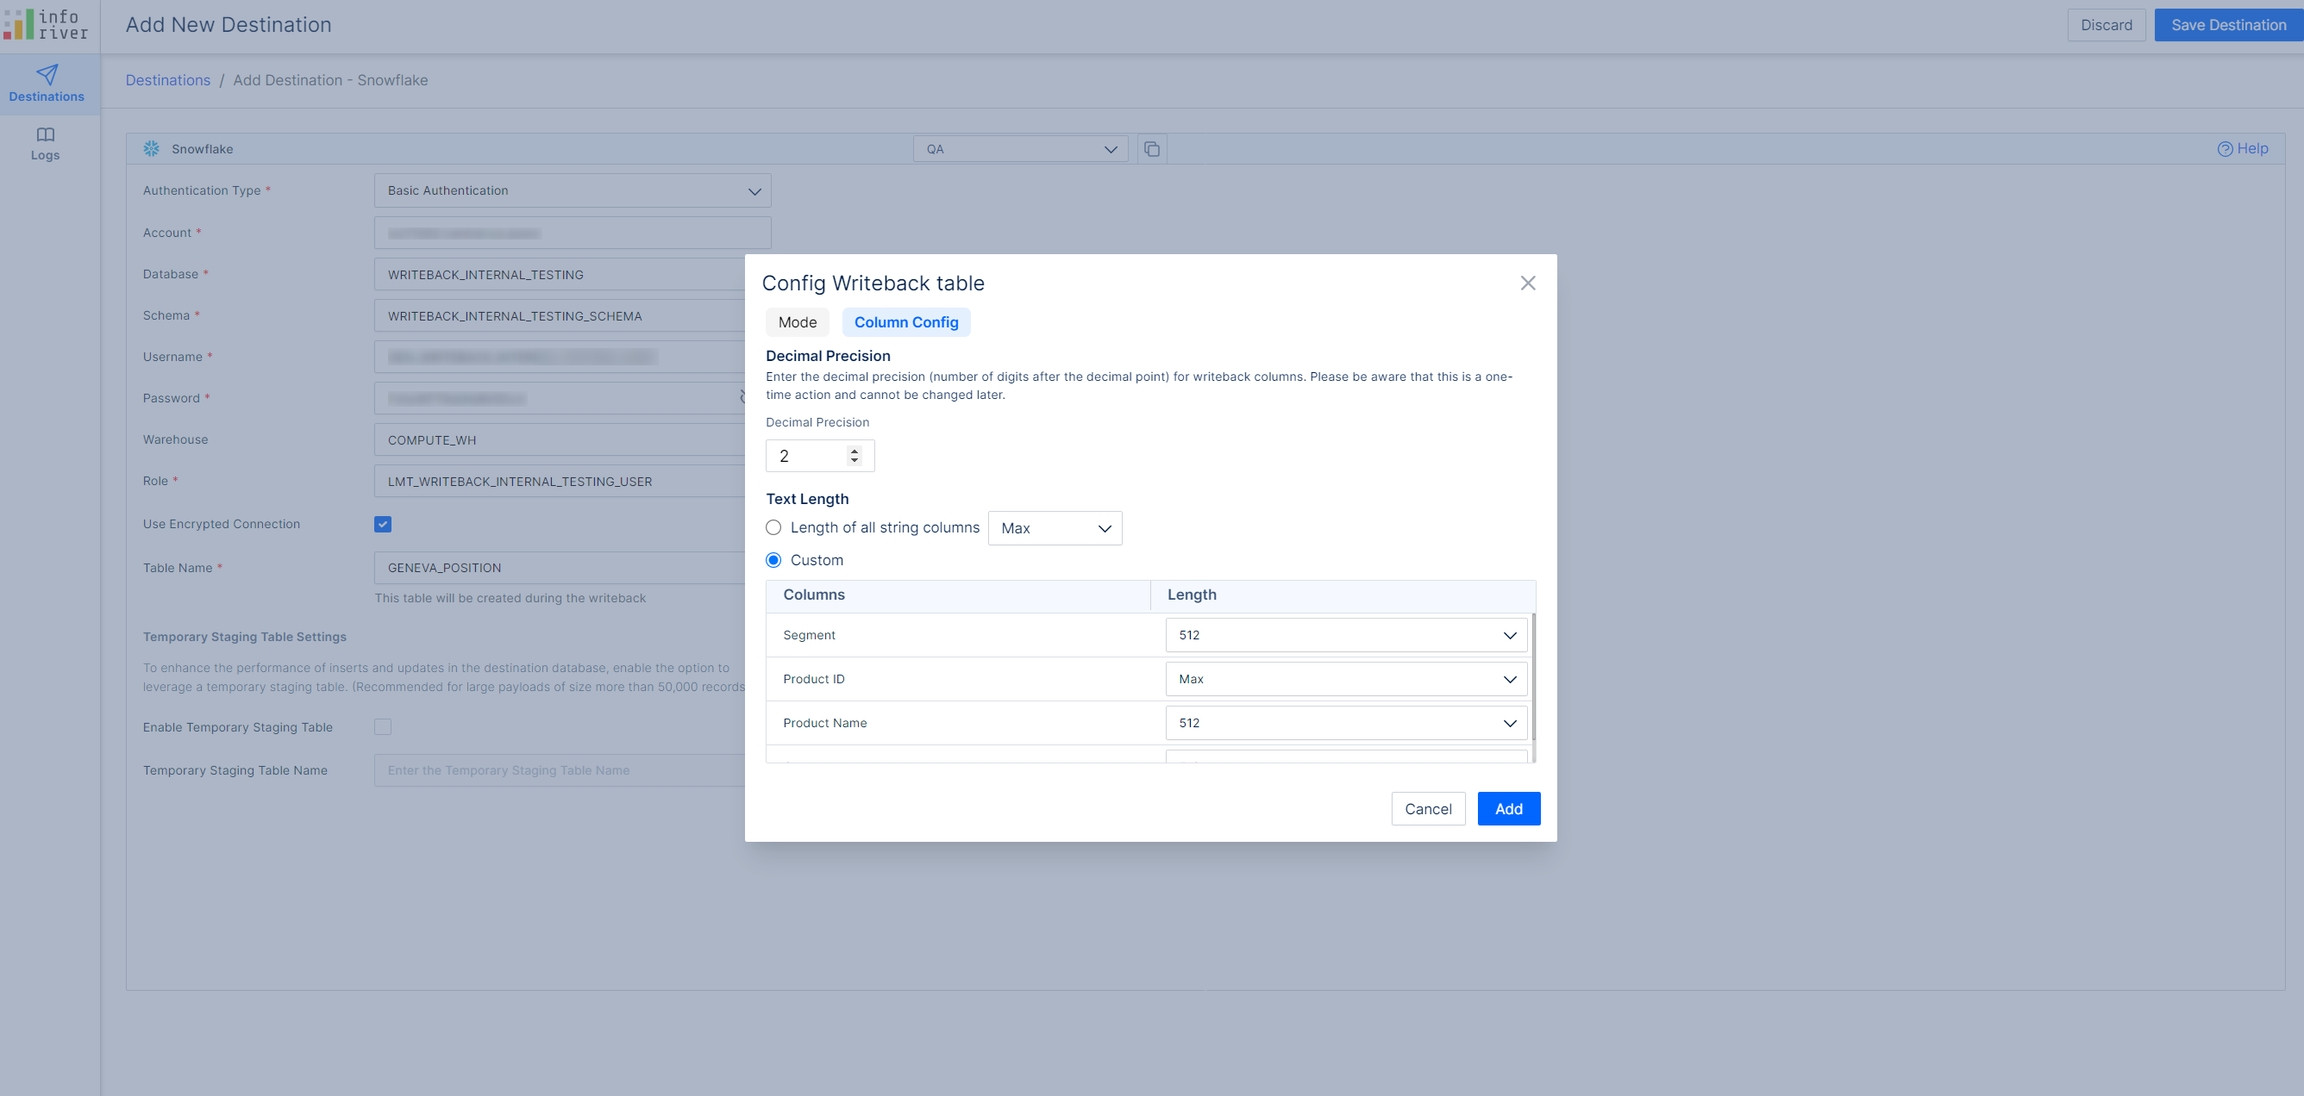Switch to the Mode tab
The width and height of the screenshot is (2304, 1096).
(x=797, y=322)
